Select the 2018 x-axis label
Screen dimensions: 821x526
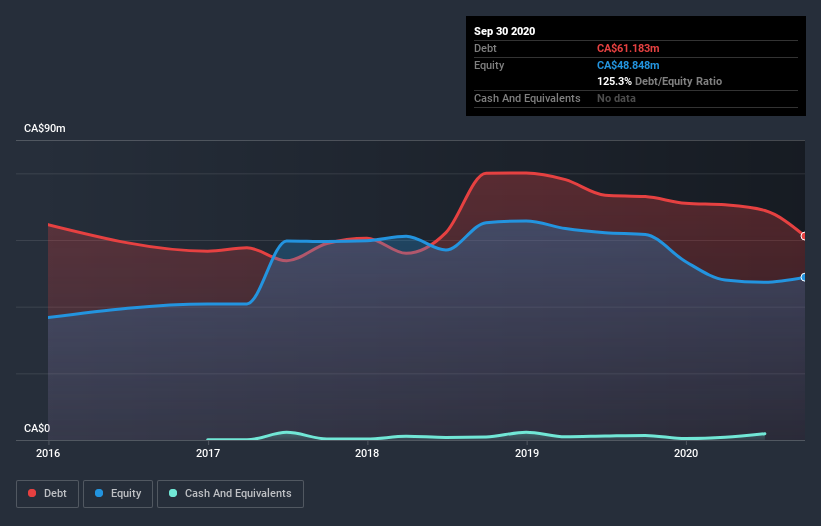point(367,453)
